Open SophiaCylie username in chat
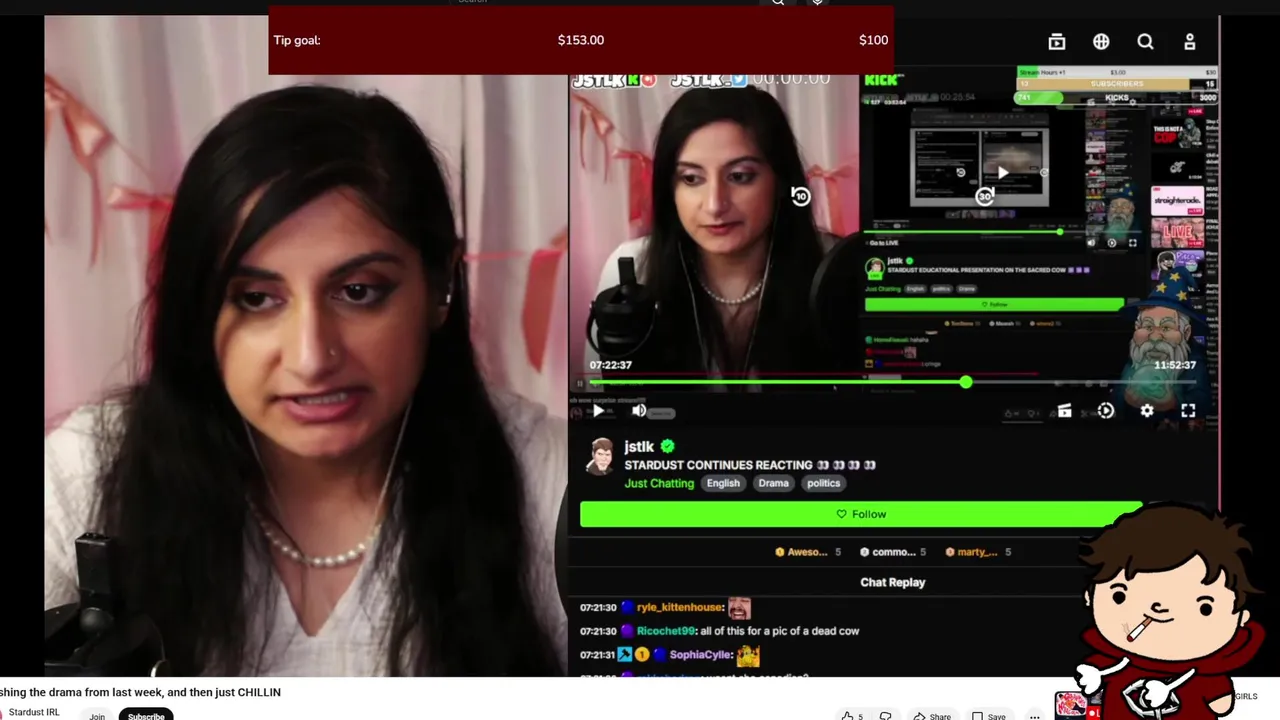This screenshot has height=720, width=1280. [701, 655]
